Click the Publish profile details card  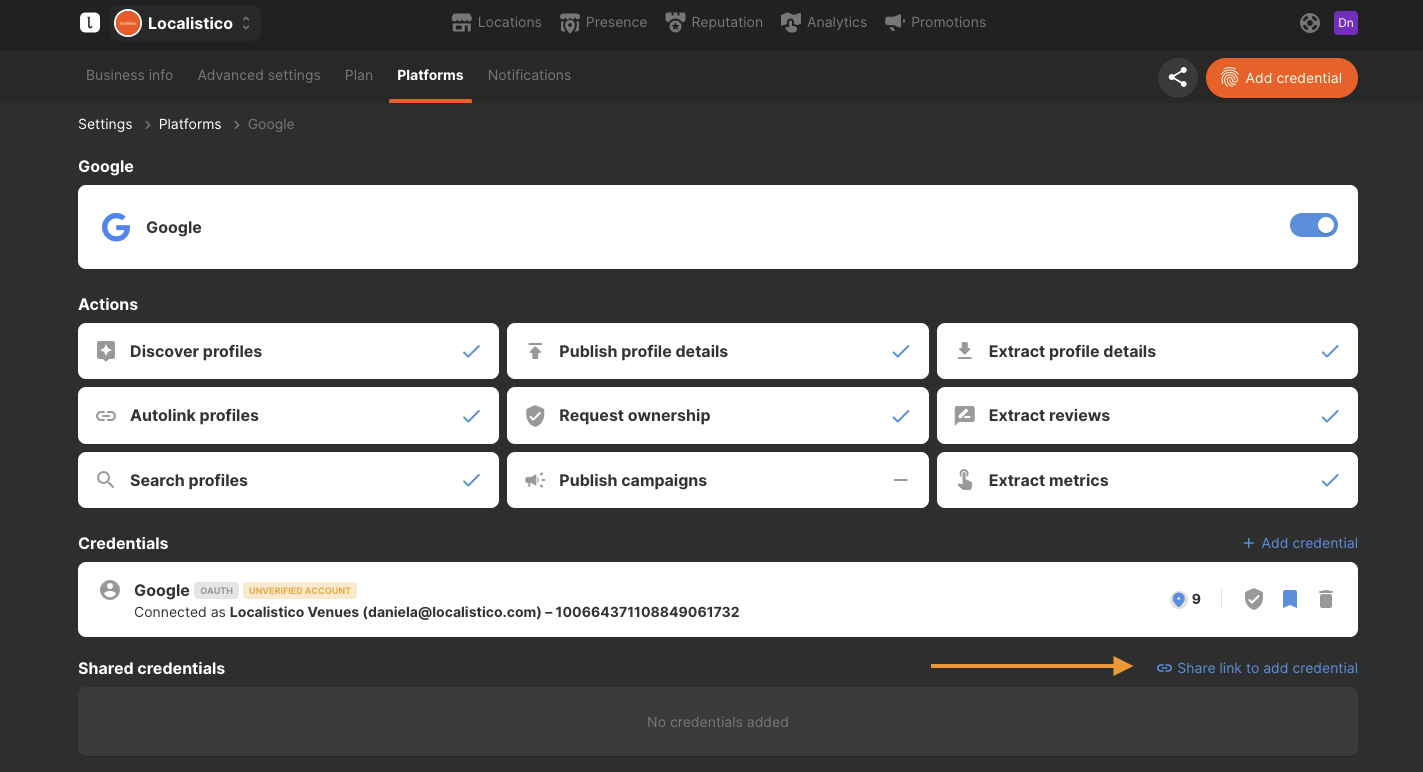click(x=718, y=351)
